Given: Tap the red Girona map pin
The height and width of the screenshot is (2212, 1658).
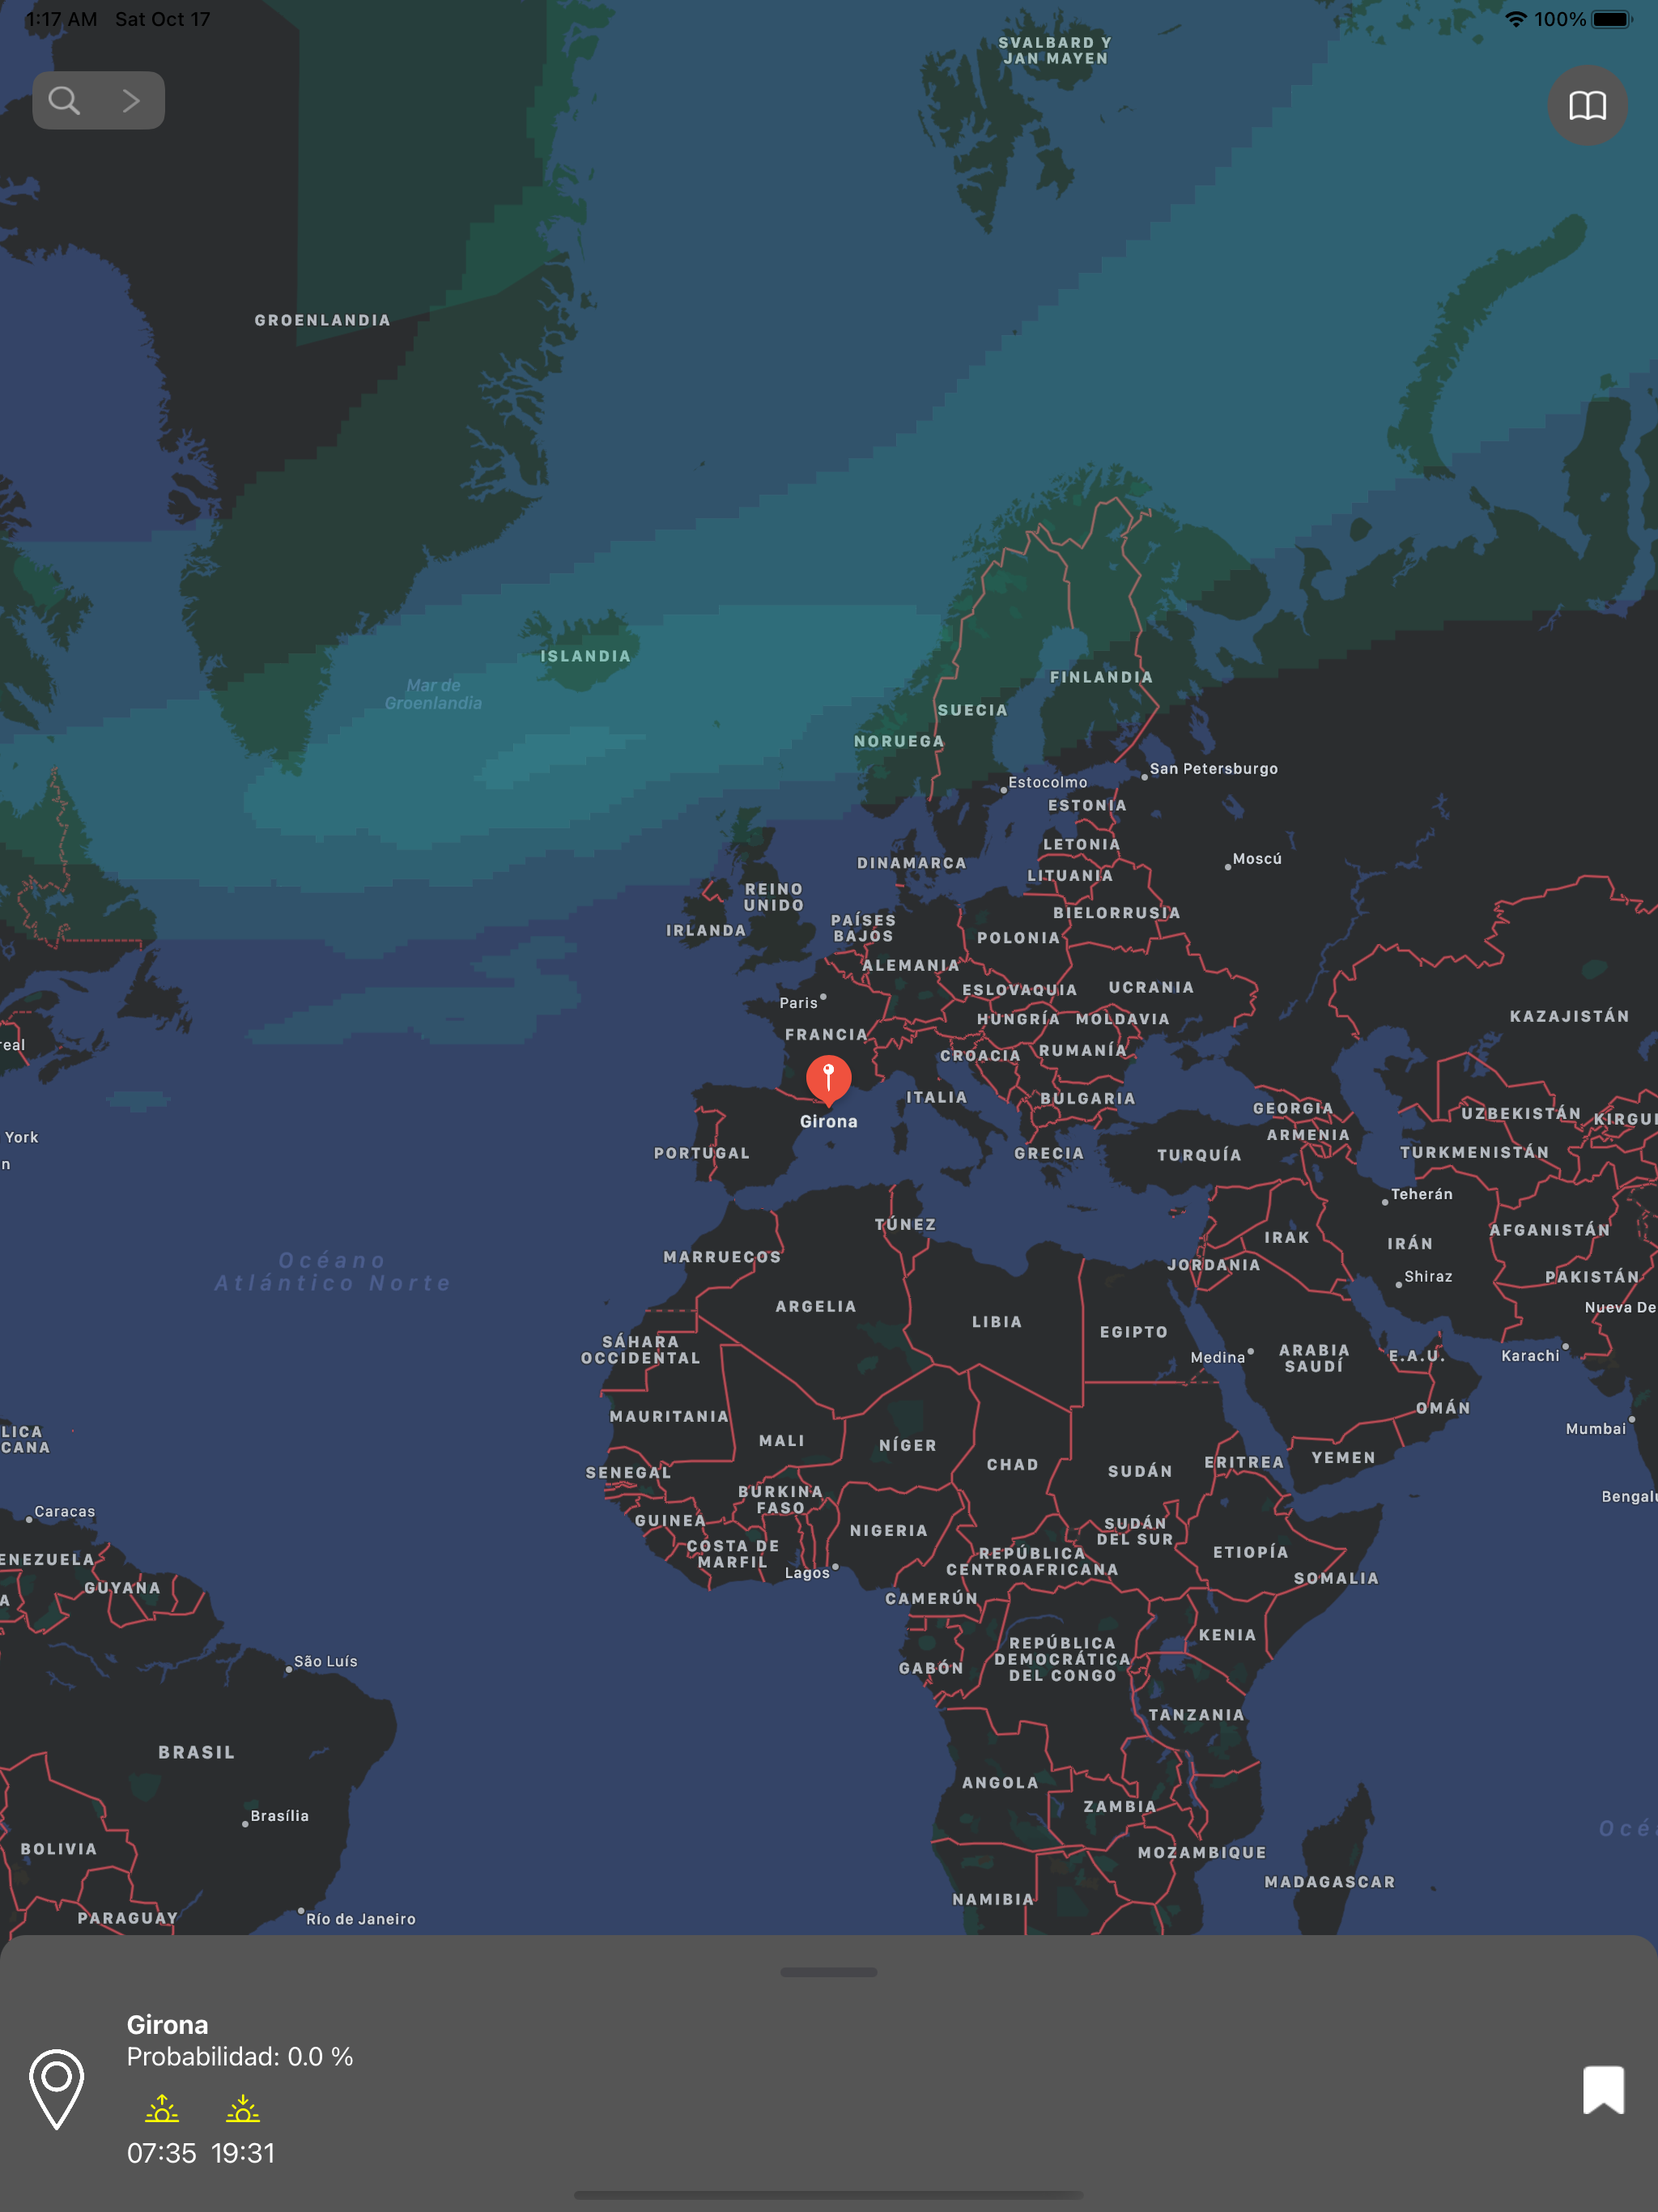Looking at the screenshot, I should click(828, 1079).
